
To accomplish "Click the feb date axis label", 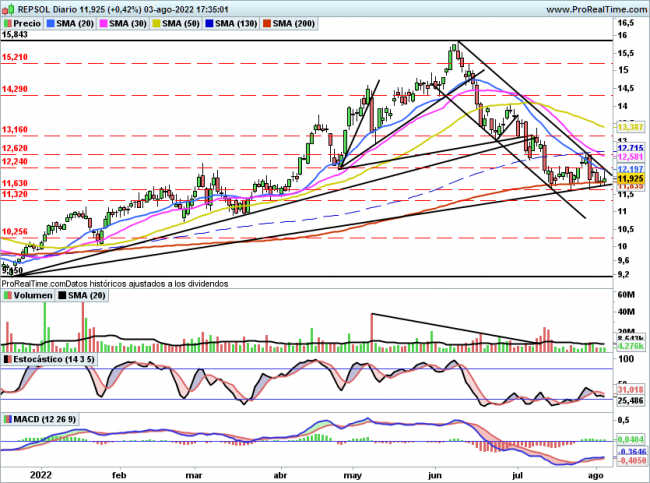I will coord(119,474).
